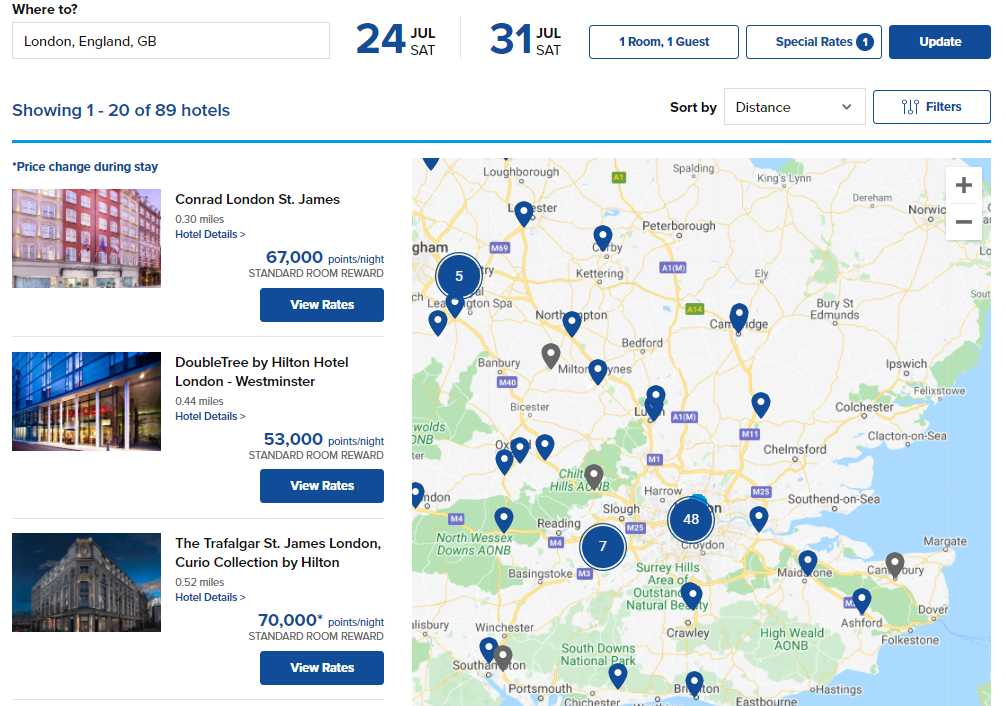Open Hotel Details for Conrad London St. James
The height and width of the screenshot is (706, 1005).
coord(210,234)
